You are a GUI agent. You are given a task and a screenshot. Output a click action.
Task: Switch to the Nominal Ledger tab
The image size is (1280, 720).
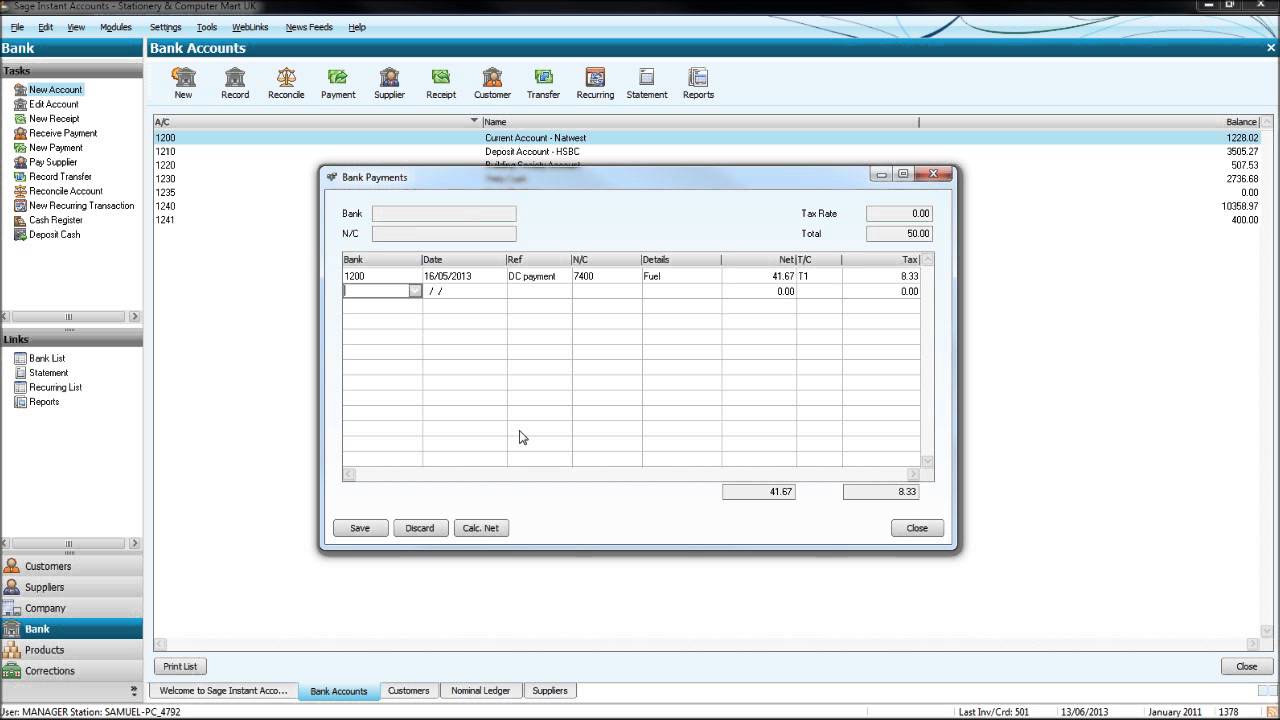click(x=480, y=691)
